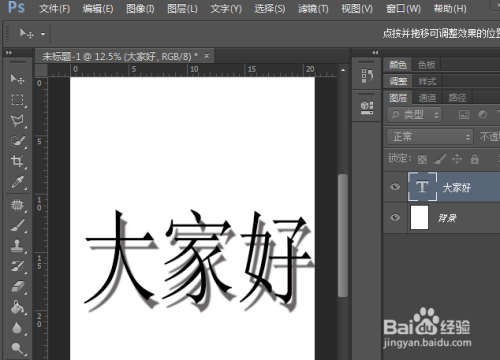Select the Polygonal Lasso tool
The image size is (500, 360).
click(x=17, y=120)
